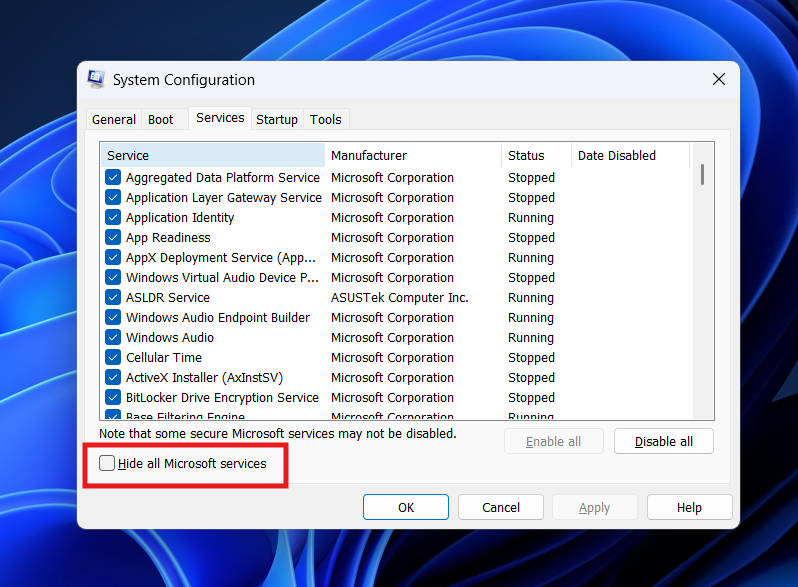Uncheck BitLocker Drive Encryption Service checkbox
Image resolution: width=798 pixels, height=587 pixels.
113,398
